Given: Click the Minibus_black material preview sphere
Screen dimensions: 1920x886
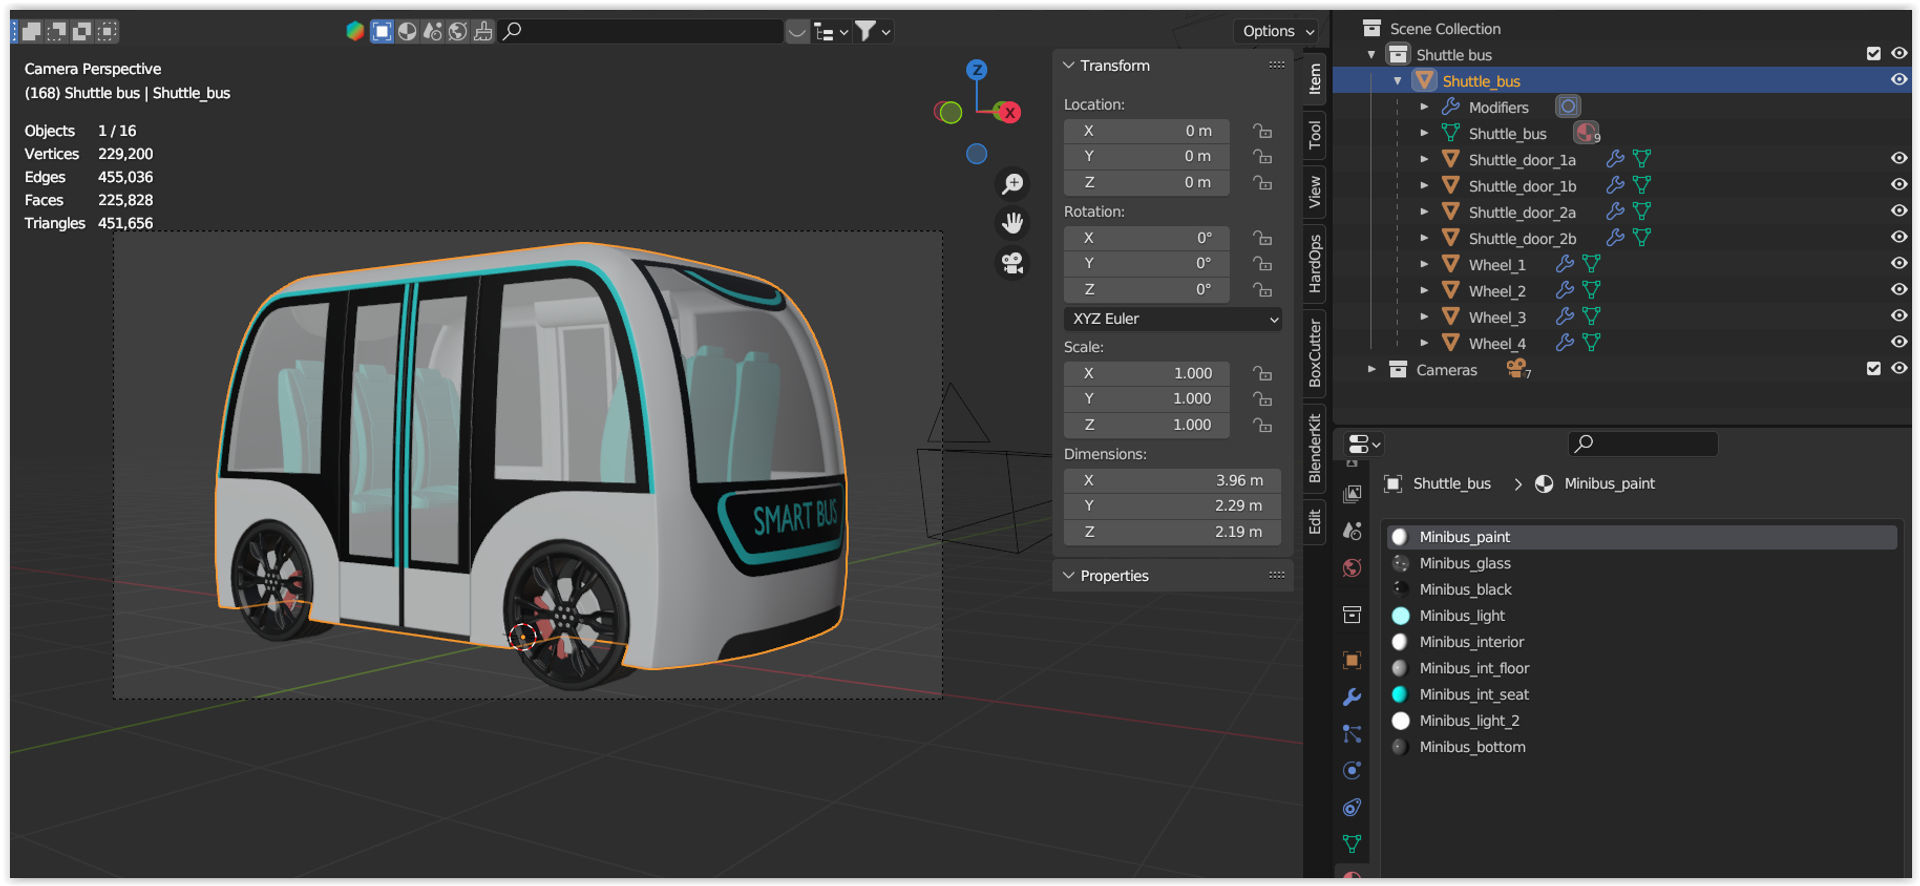Looking at the screenshot, I should tap(1401, 589).
